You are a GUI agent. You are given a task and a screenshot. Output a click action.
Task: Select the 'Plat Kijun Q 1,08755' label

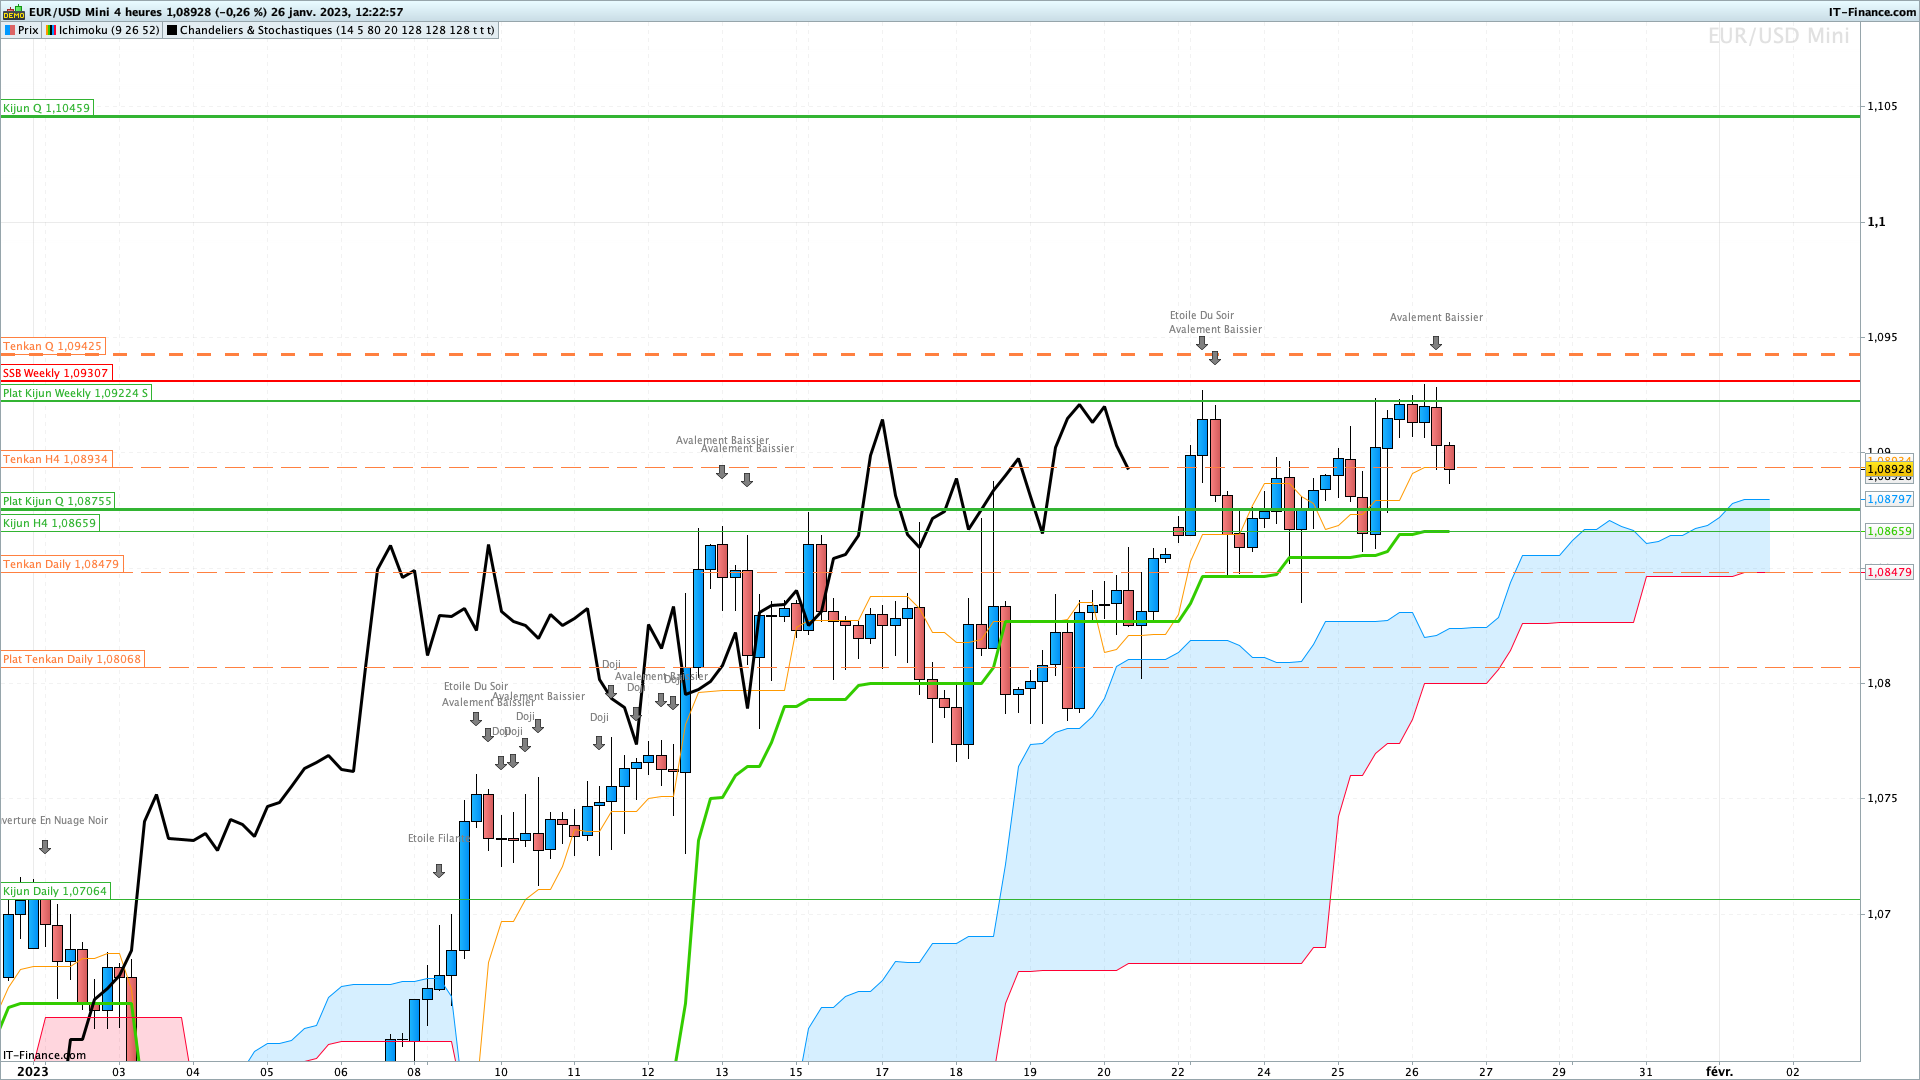pyautogui.click(x=58, y=501)
